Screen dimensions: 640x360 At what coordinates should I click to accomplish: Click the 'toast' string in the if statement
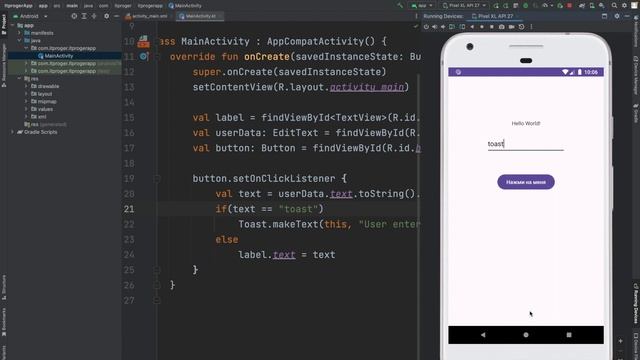tap(298, 209)
